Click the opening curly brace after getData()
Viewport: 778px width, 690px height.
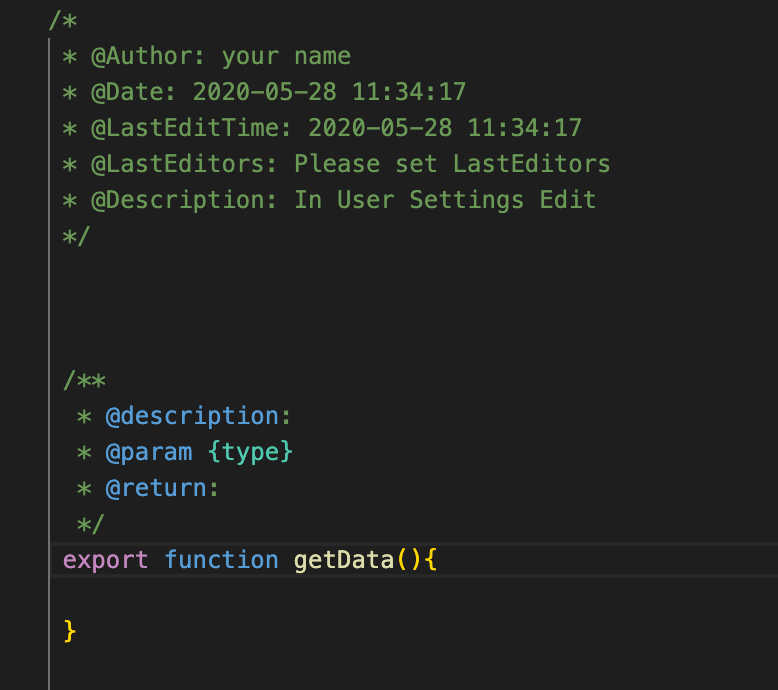431,560
